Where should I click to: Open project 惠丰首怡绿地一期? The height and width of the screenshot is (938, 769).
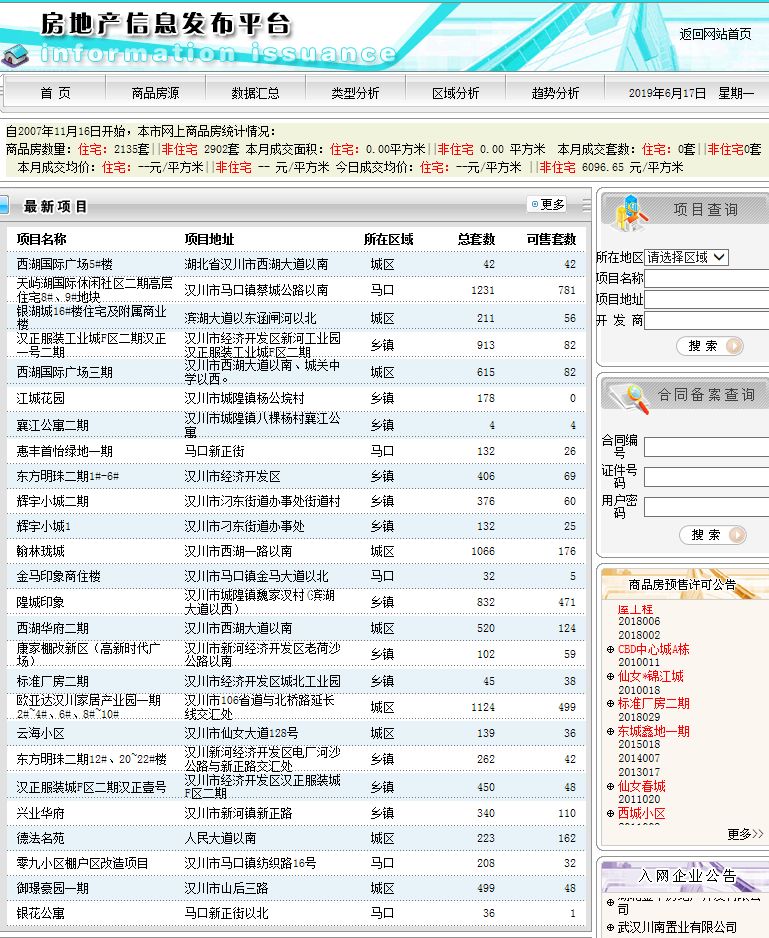(65, 451)
